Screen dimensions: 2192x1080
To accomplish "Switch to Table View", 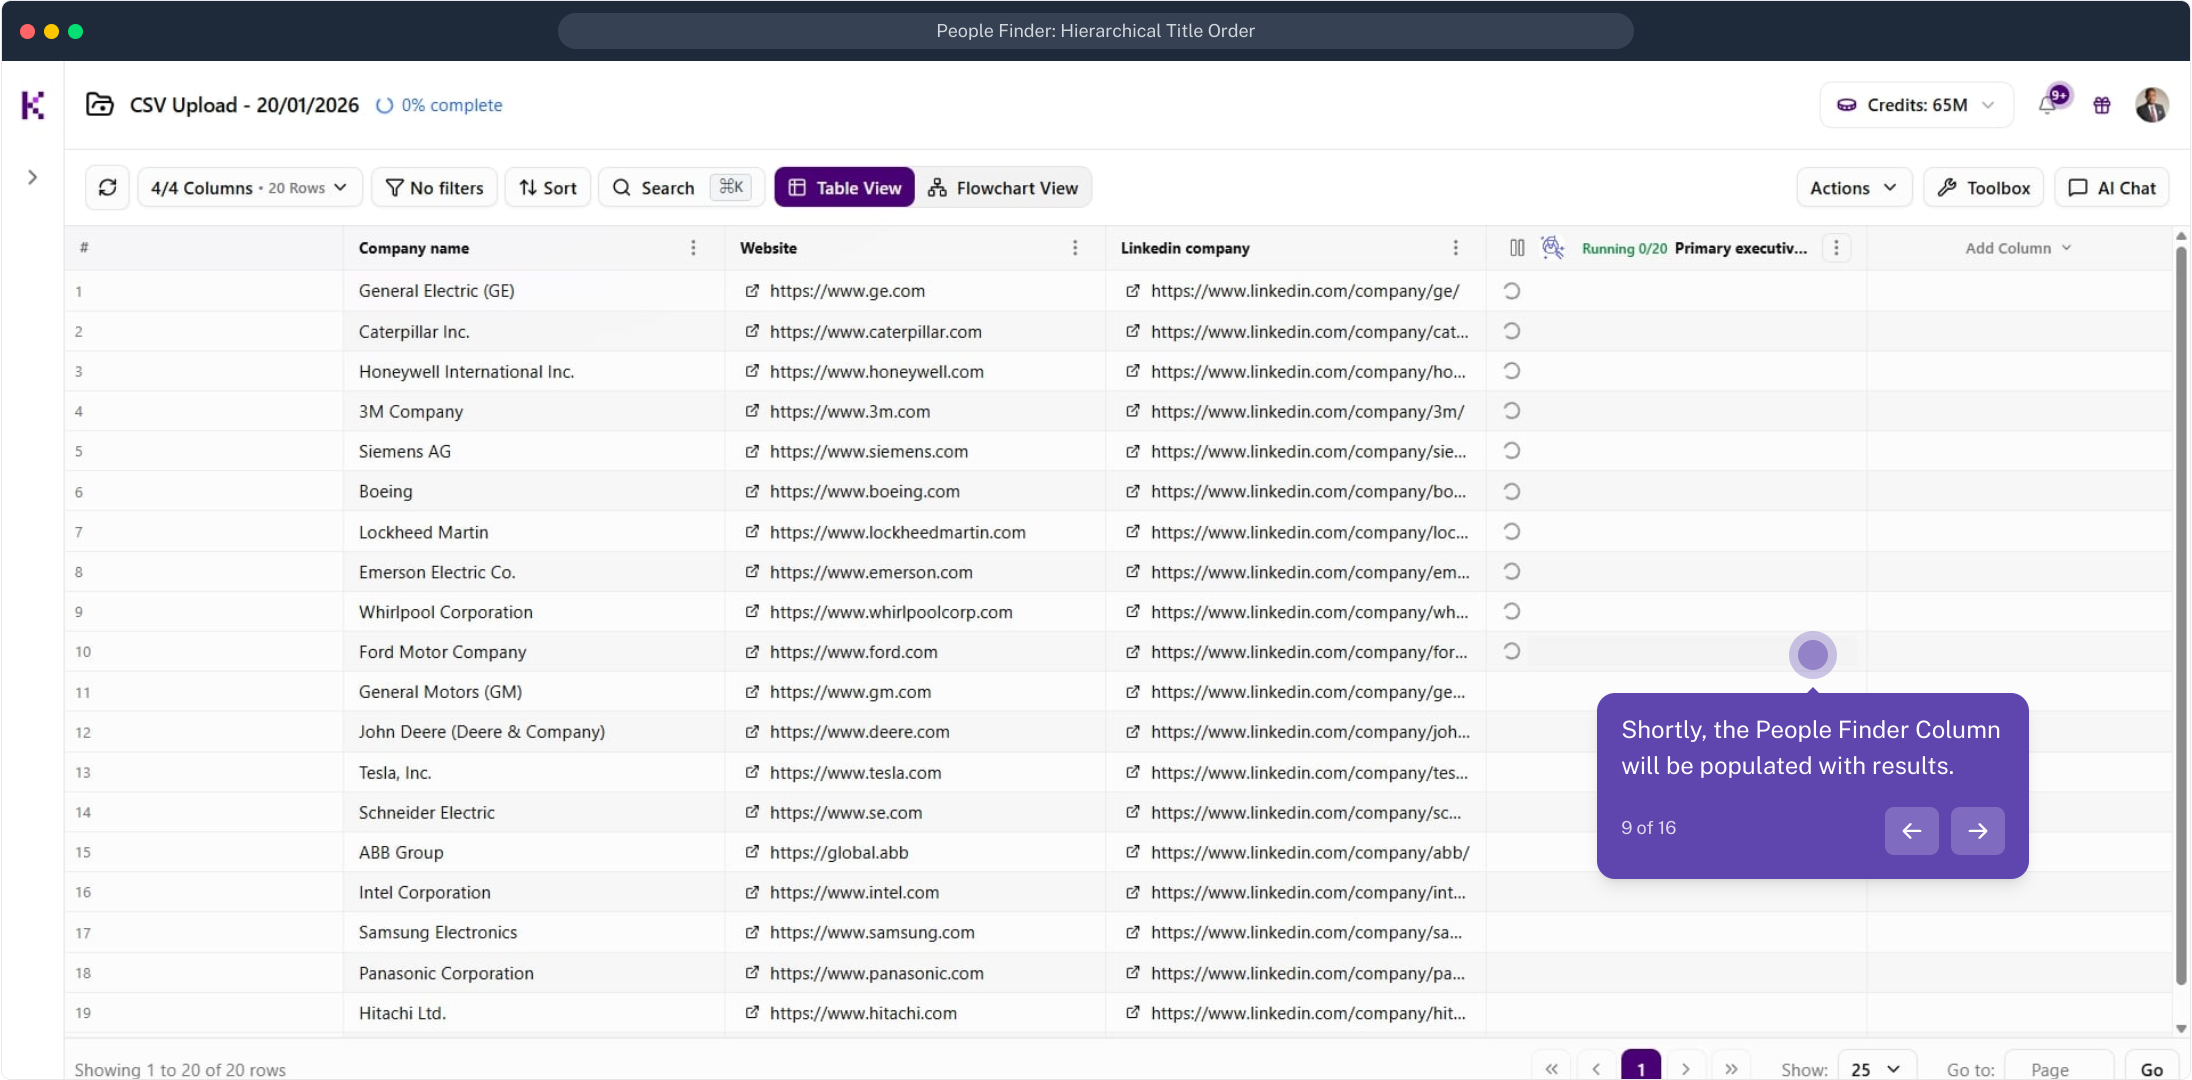I will pos(845,188).
